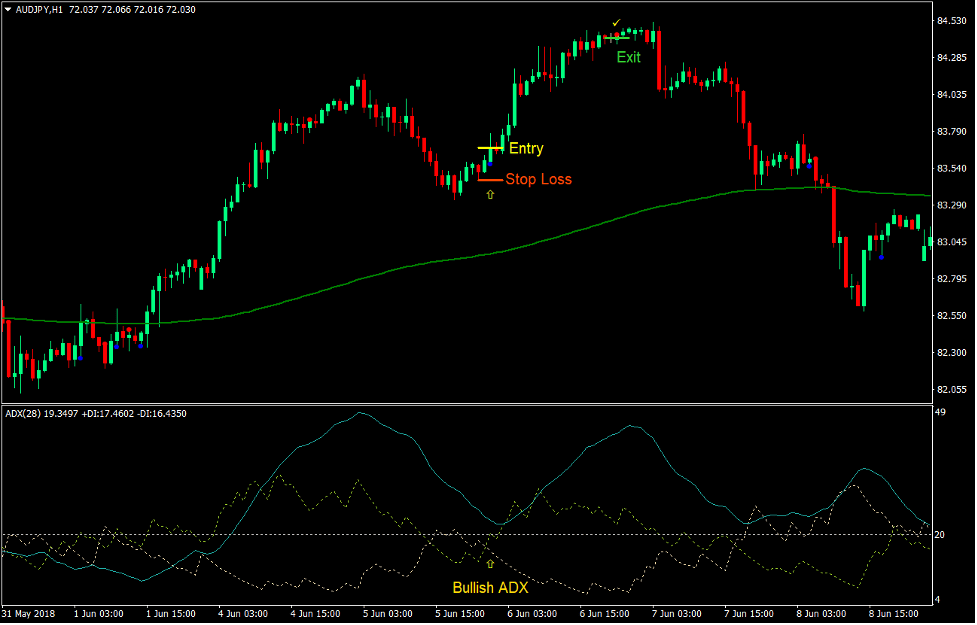Select the orange Stop Loss text label
Image resolution: width=977 pixels, height=625 pixels.
538,180
